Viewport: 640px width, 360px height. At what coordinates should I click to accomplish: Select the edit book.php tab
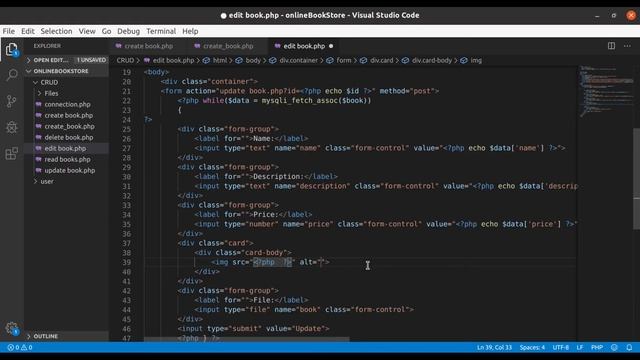304,46
